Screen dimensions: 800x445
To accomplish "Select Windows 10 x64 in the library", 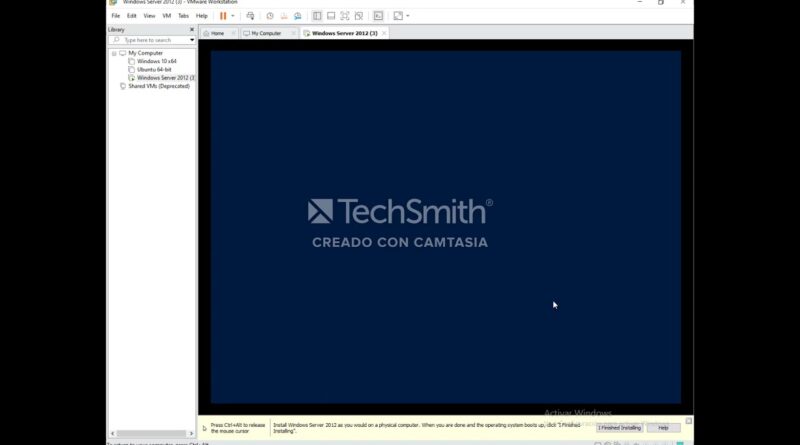I will (157, 61).
